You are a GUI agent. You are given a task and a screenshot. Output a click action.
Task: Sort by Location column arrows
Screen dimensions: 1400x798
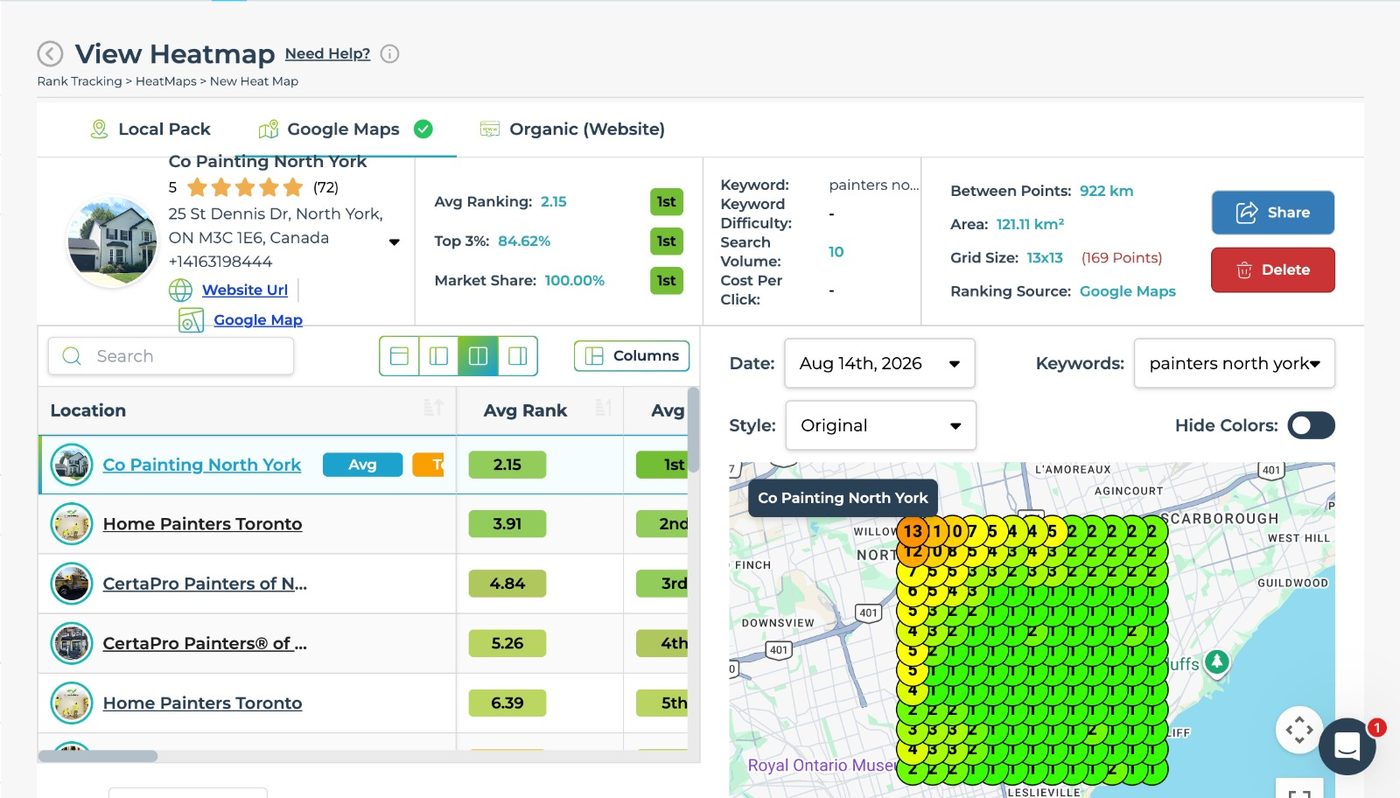(433, 408)
